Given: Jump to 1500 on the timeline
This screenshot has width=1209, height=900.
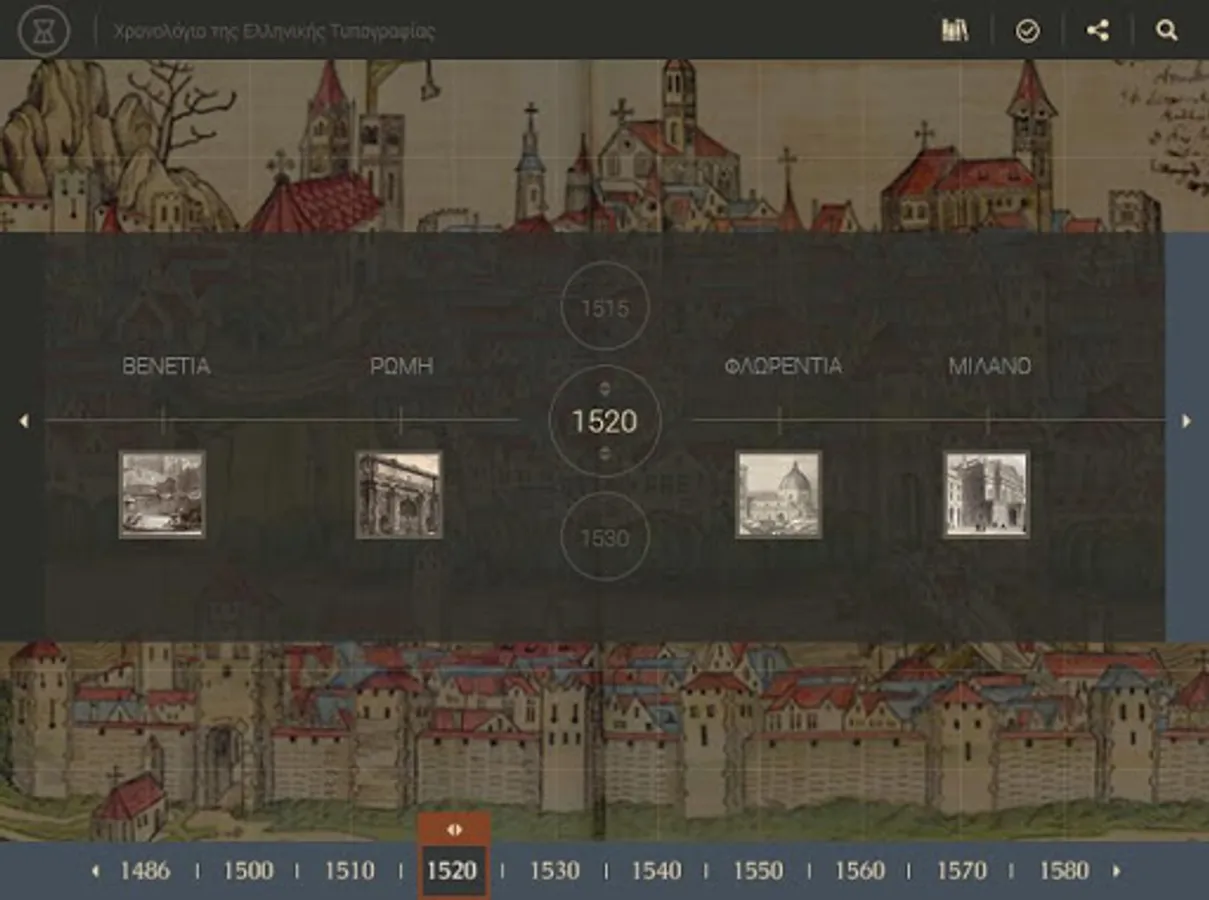Looking at the screenshot, I should (248, 870).
